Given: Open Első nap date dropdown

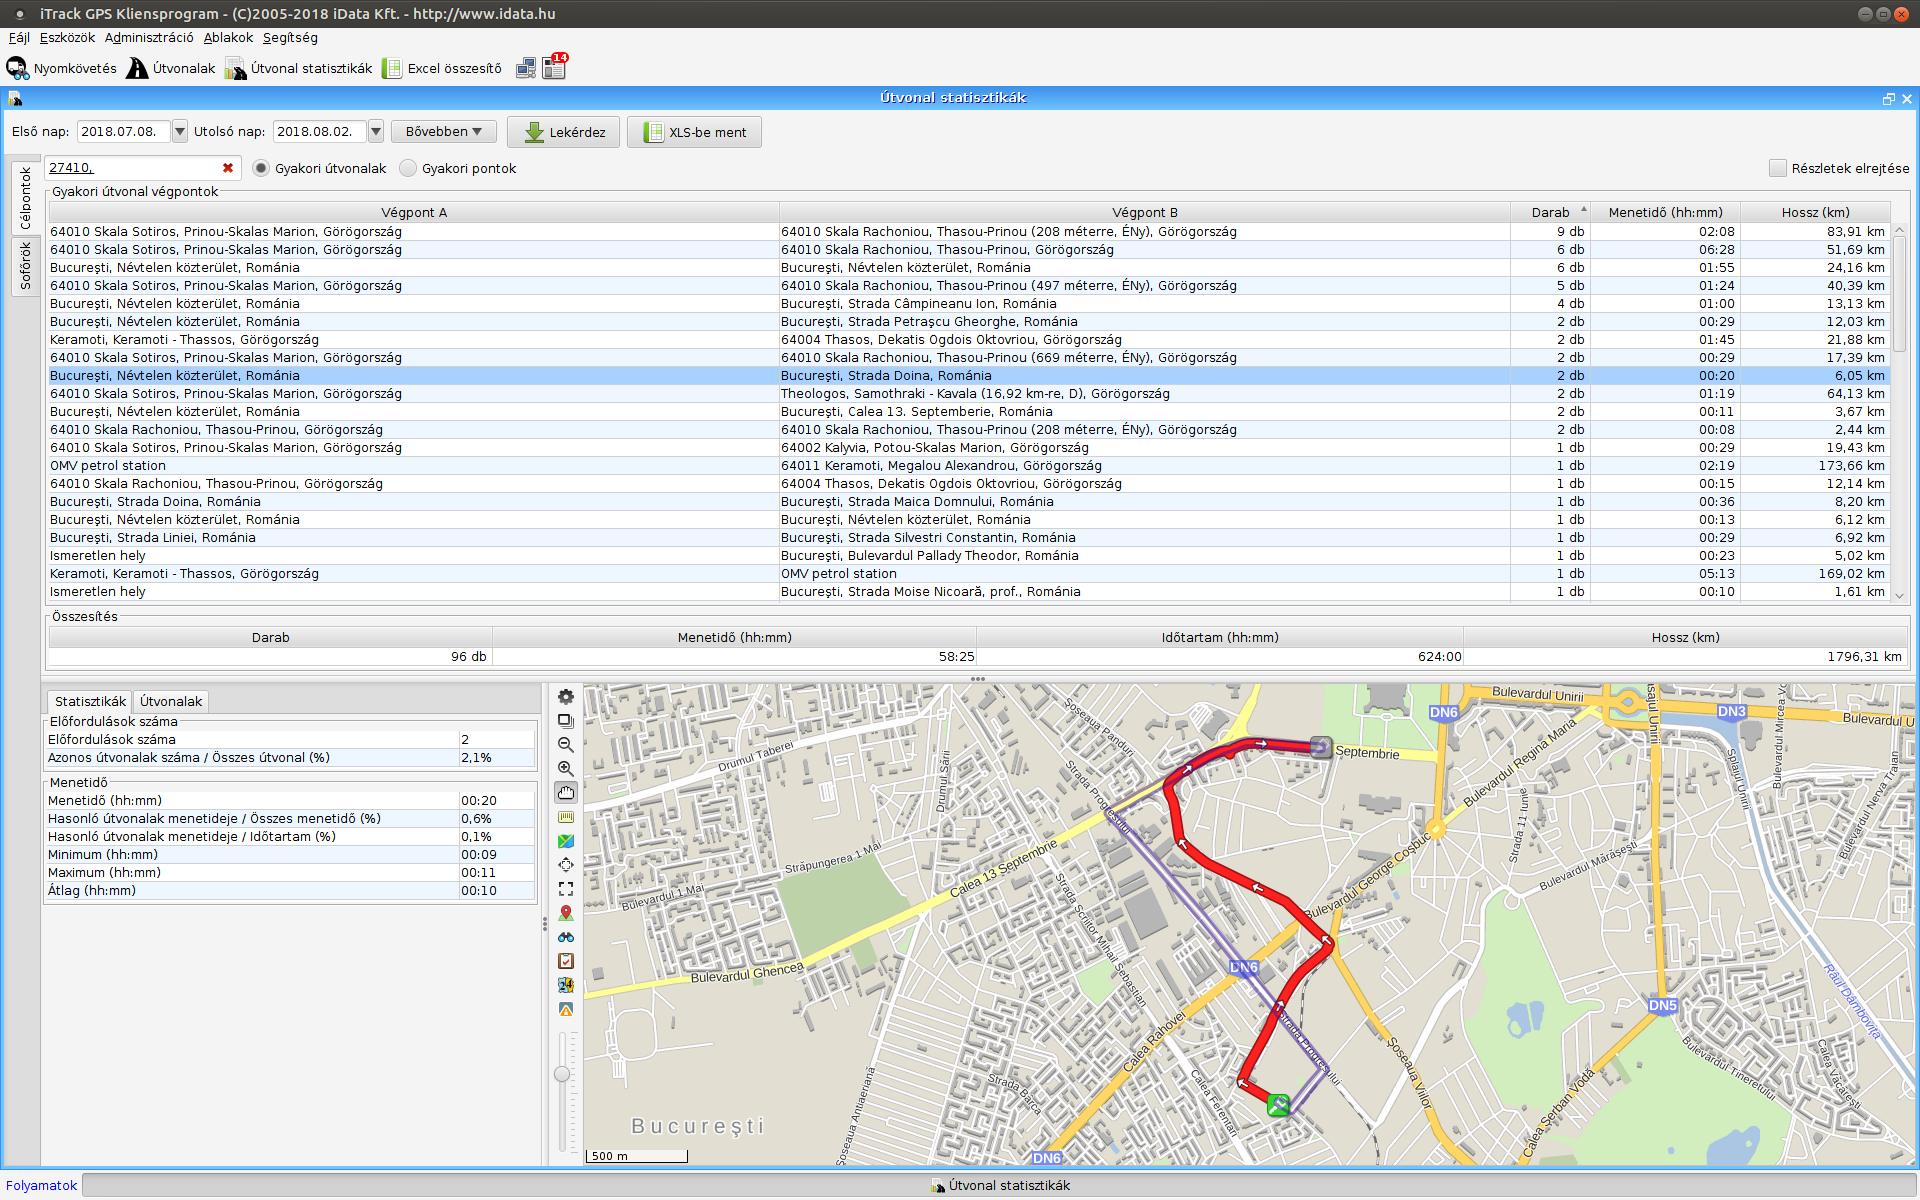Looking at the screenshot, I should coord(179,132).
